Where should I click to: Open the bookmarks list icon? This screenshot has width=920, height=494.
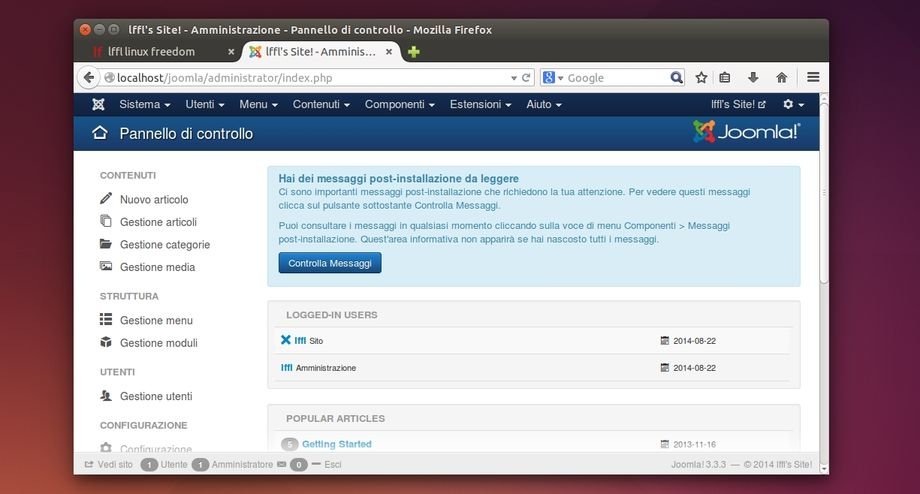point(725,77)
